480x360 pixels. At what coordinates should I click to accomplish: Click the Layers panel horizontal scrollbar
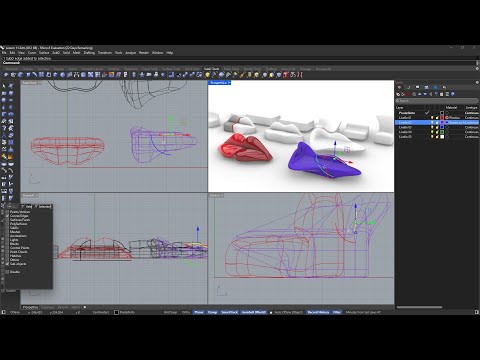[x=419, y=307]
